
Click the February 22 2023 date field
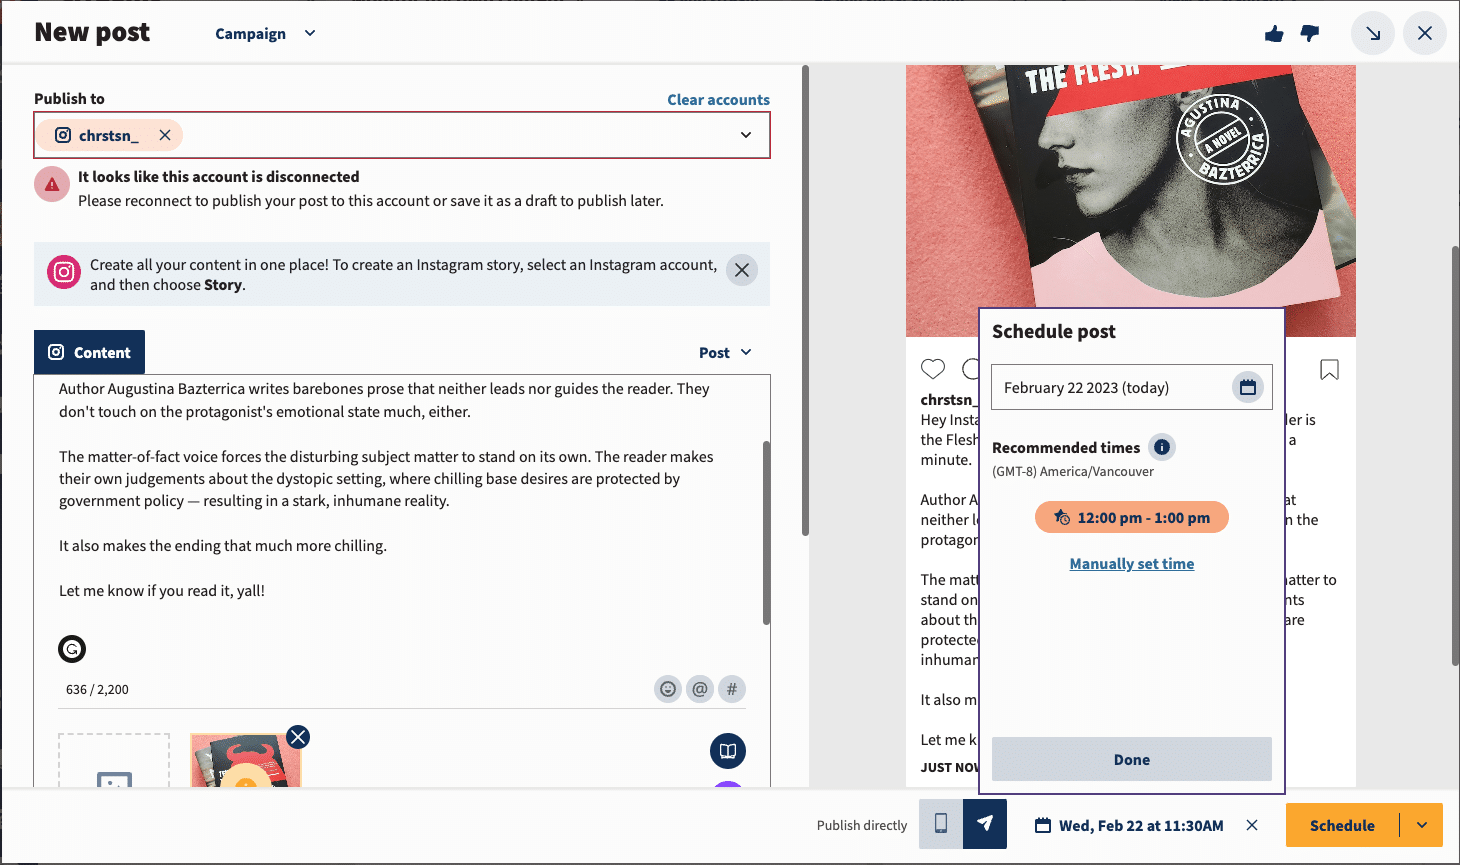click(x=1131, y=387)
